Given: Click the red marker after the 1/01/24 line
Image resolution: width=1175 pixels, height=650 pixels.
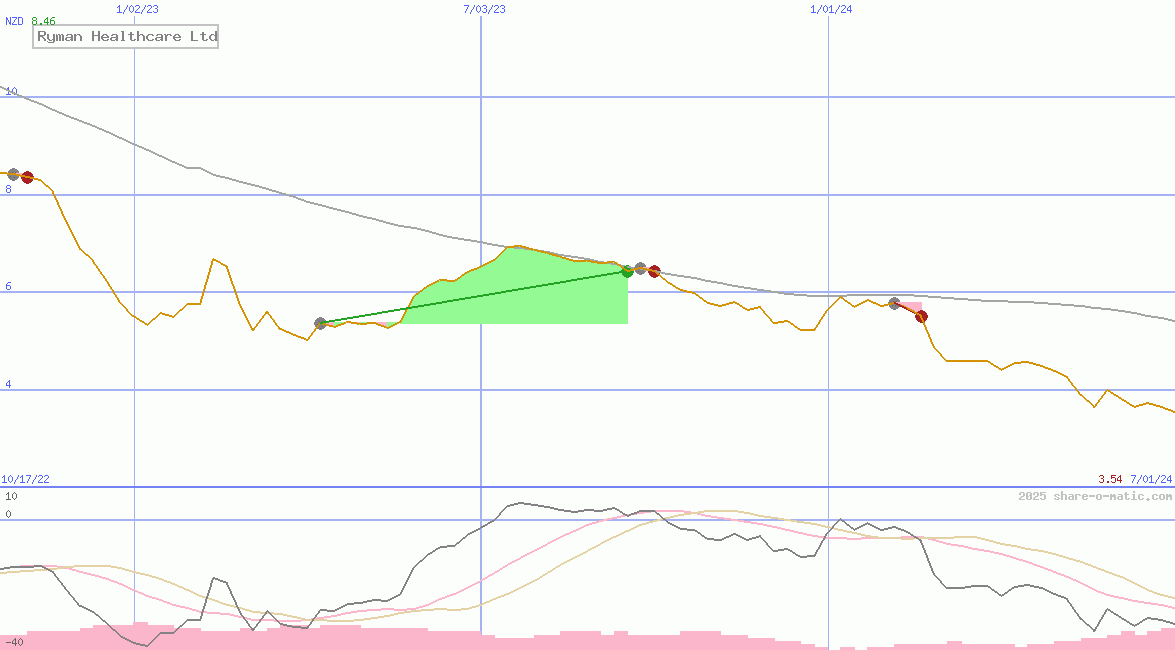Looking at the screenshot, I should (x=921, y=316).
